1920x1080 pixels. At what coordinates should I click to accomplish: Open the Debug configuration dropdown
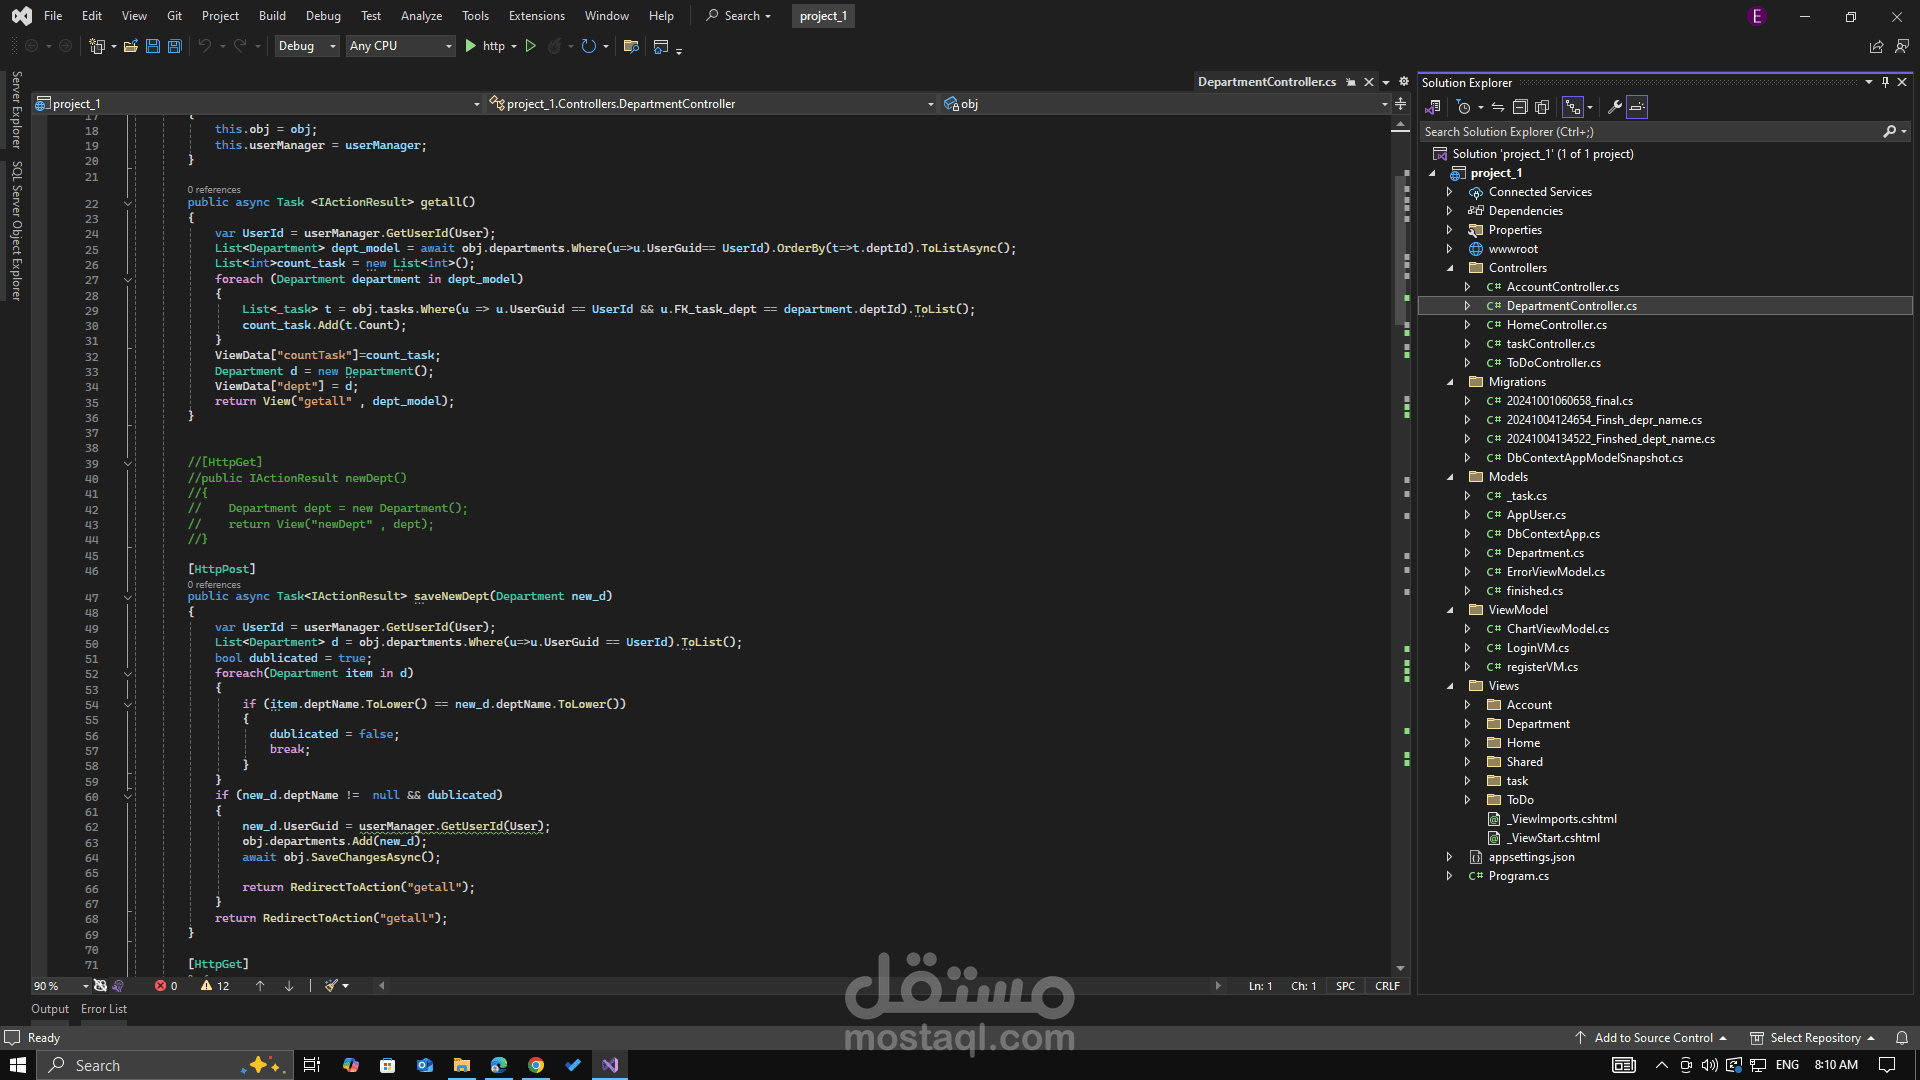pyautogui.click(x=306, y=46)
